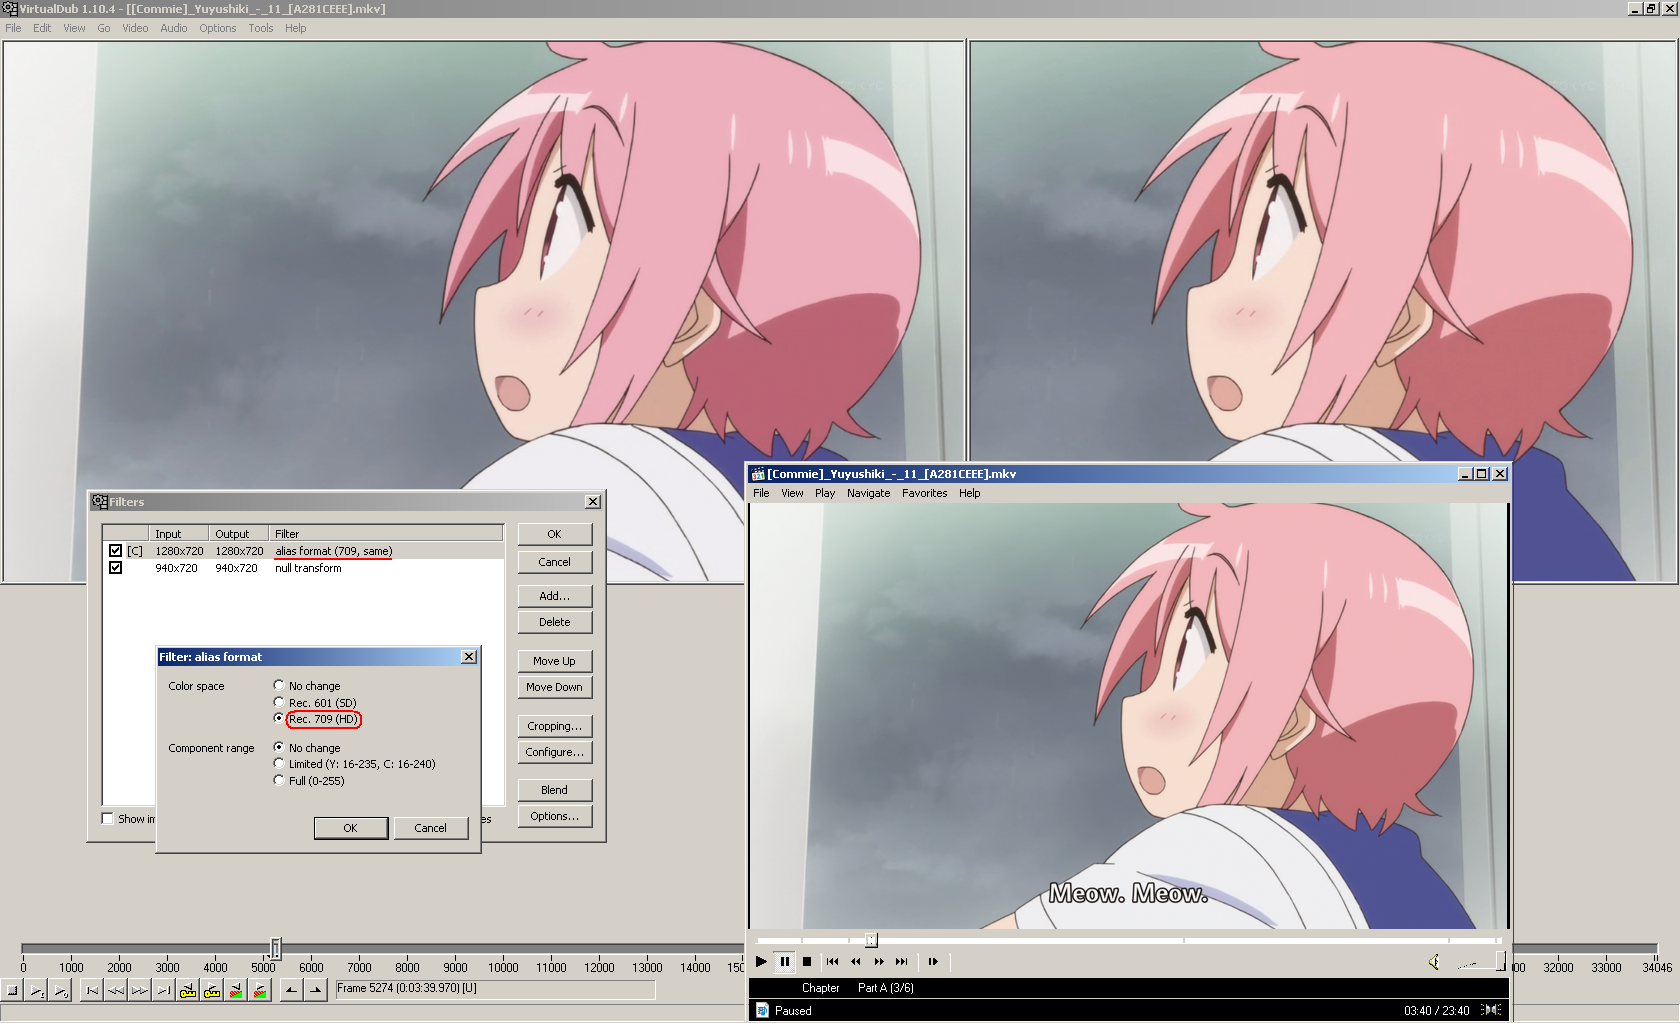Jump to start of video in VirtualDub
This screenshot has height=1023, width=1680.
92,990
